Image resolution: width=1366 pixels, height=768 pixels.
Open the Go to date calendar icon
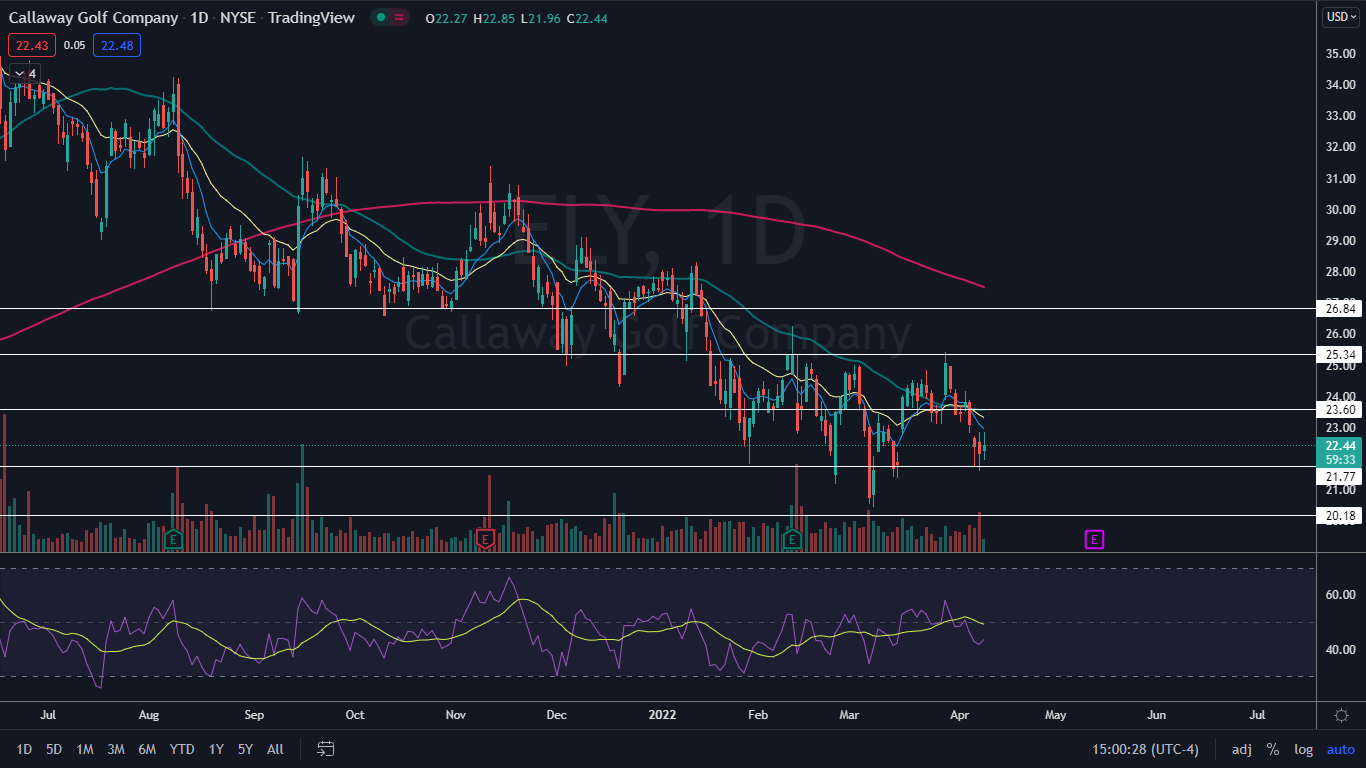325,749
